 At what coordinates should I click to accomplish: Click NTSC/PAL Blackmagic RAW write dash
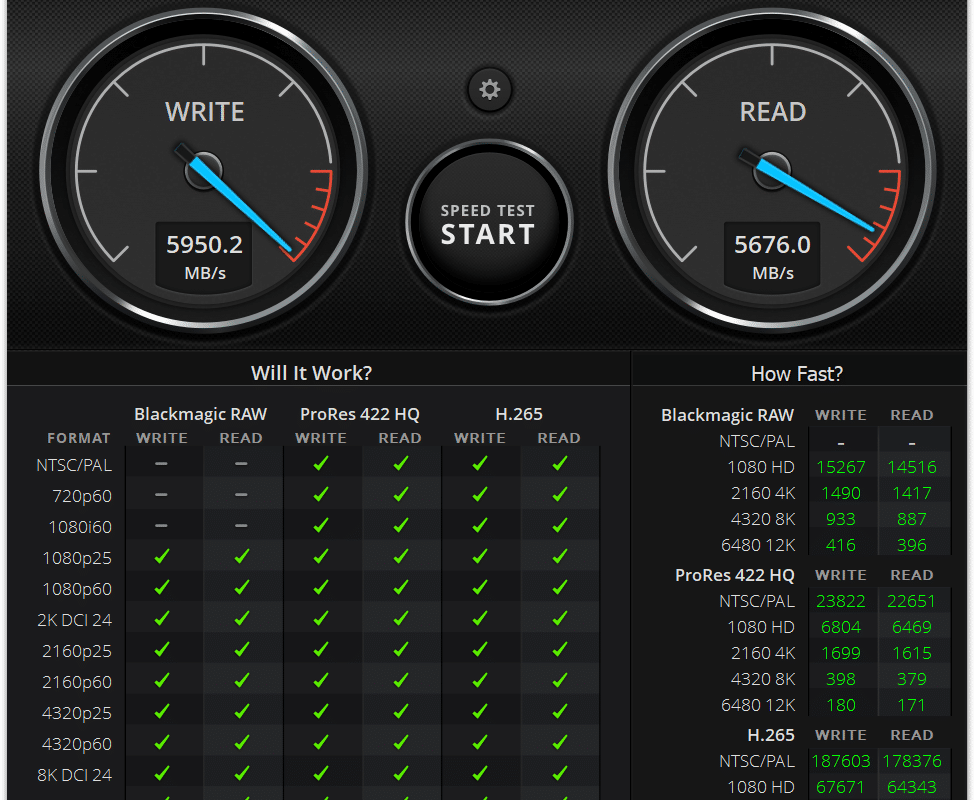coord(162,464)
